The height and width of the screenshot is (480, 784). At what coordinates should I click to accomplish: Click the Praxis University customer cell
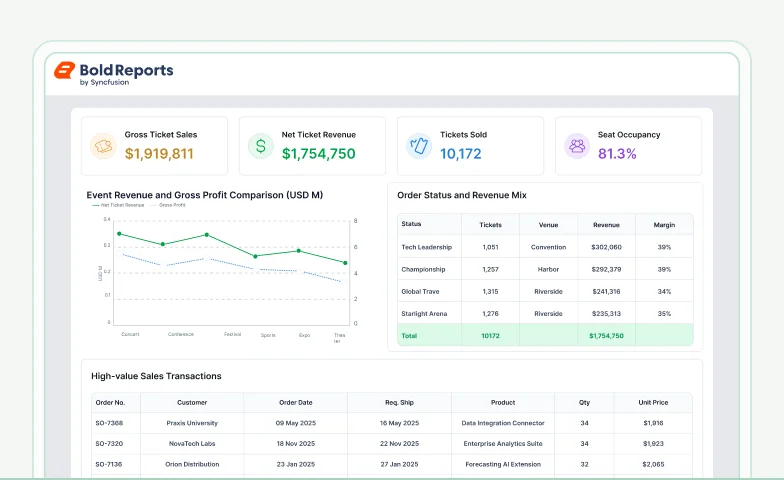coord(192,423)
